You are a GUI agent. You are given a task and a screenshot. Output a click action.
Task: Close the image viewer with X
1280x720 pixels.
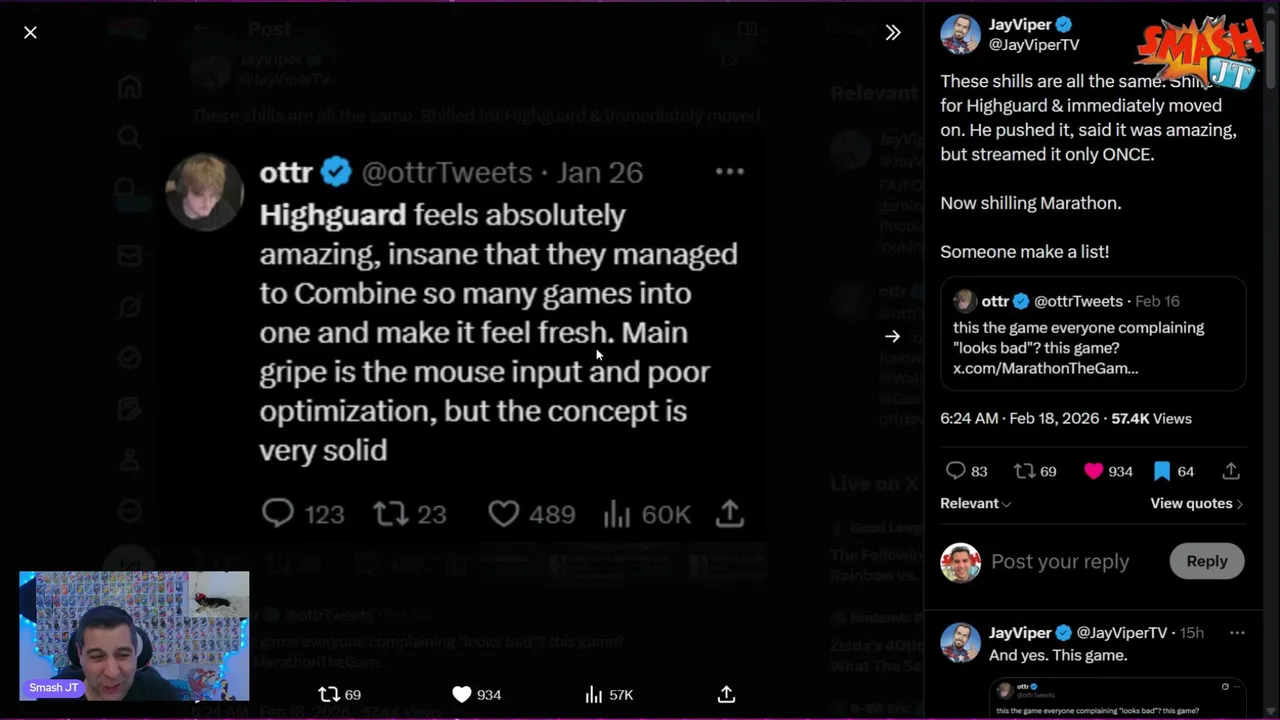tap(30, 32)
